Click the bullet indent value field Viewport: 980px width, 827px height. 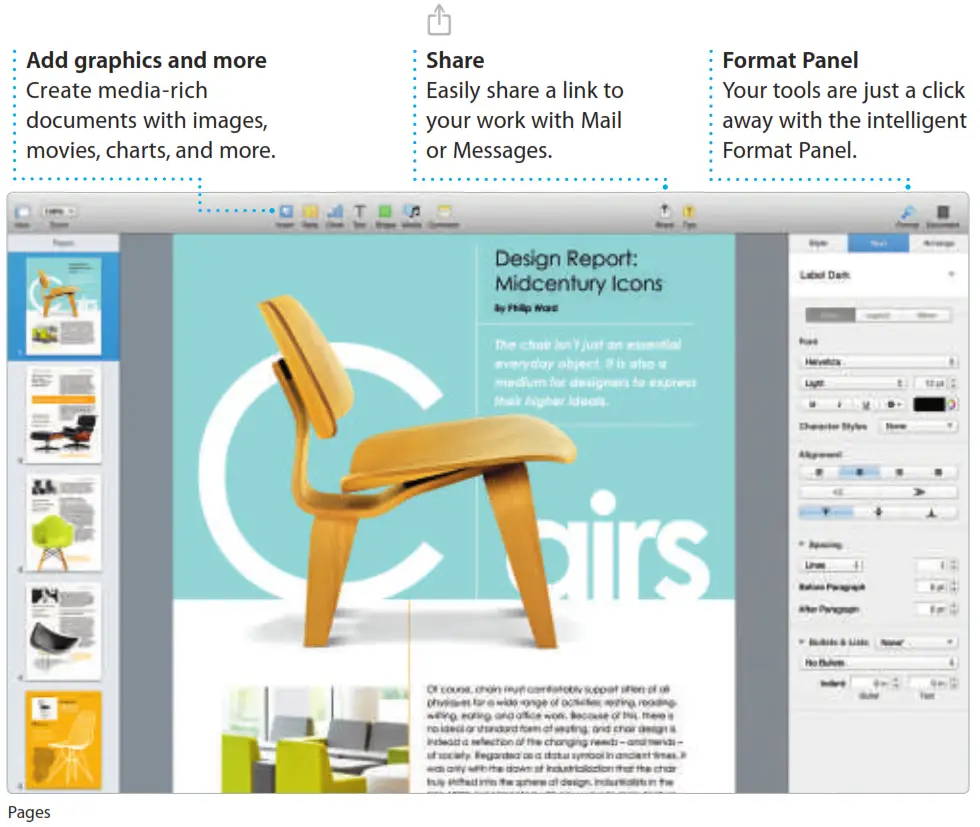coord(871,683)
